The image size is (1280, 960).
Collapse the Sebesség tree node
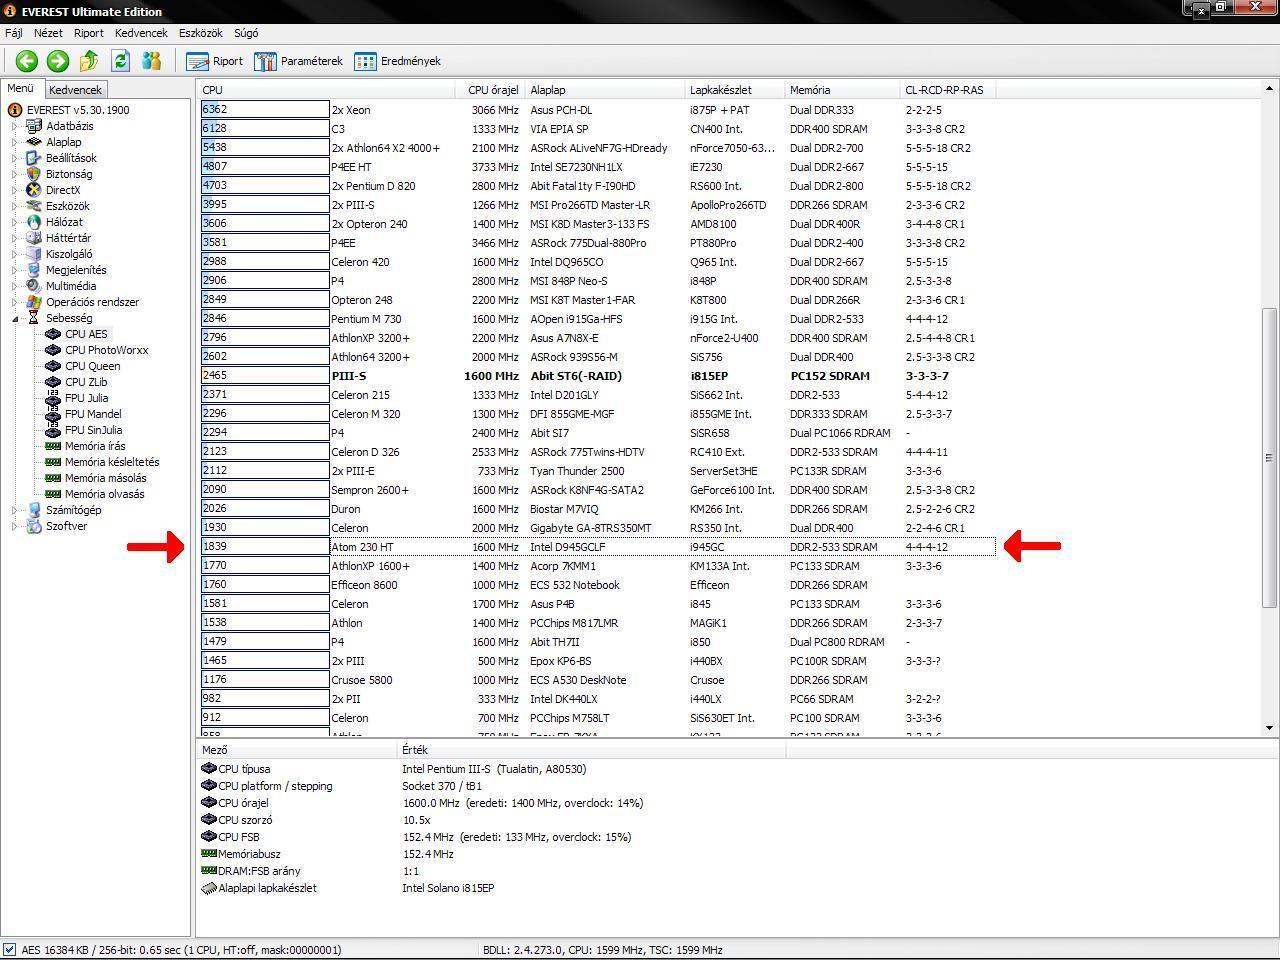[x=15, y=318]
